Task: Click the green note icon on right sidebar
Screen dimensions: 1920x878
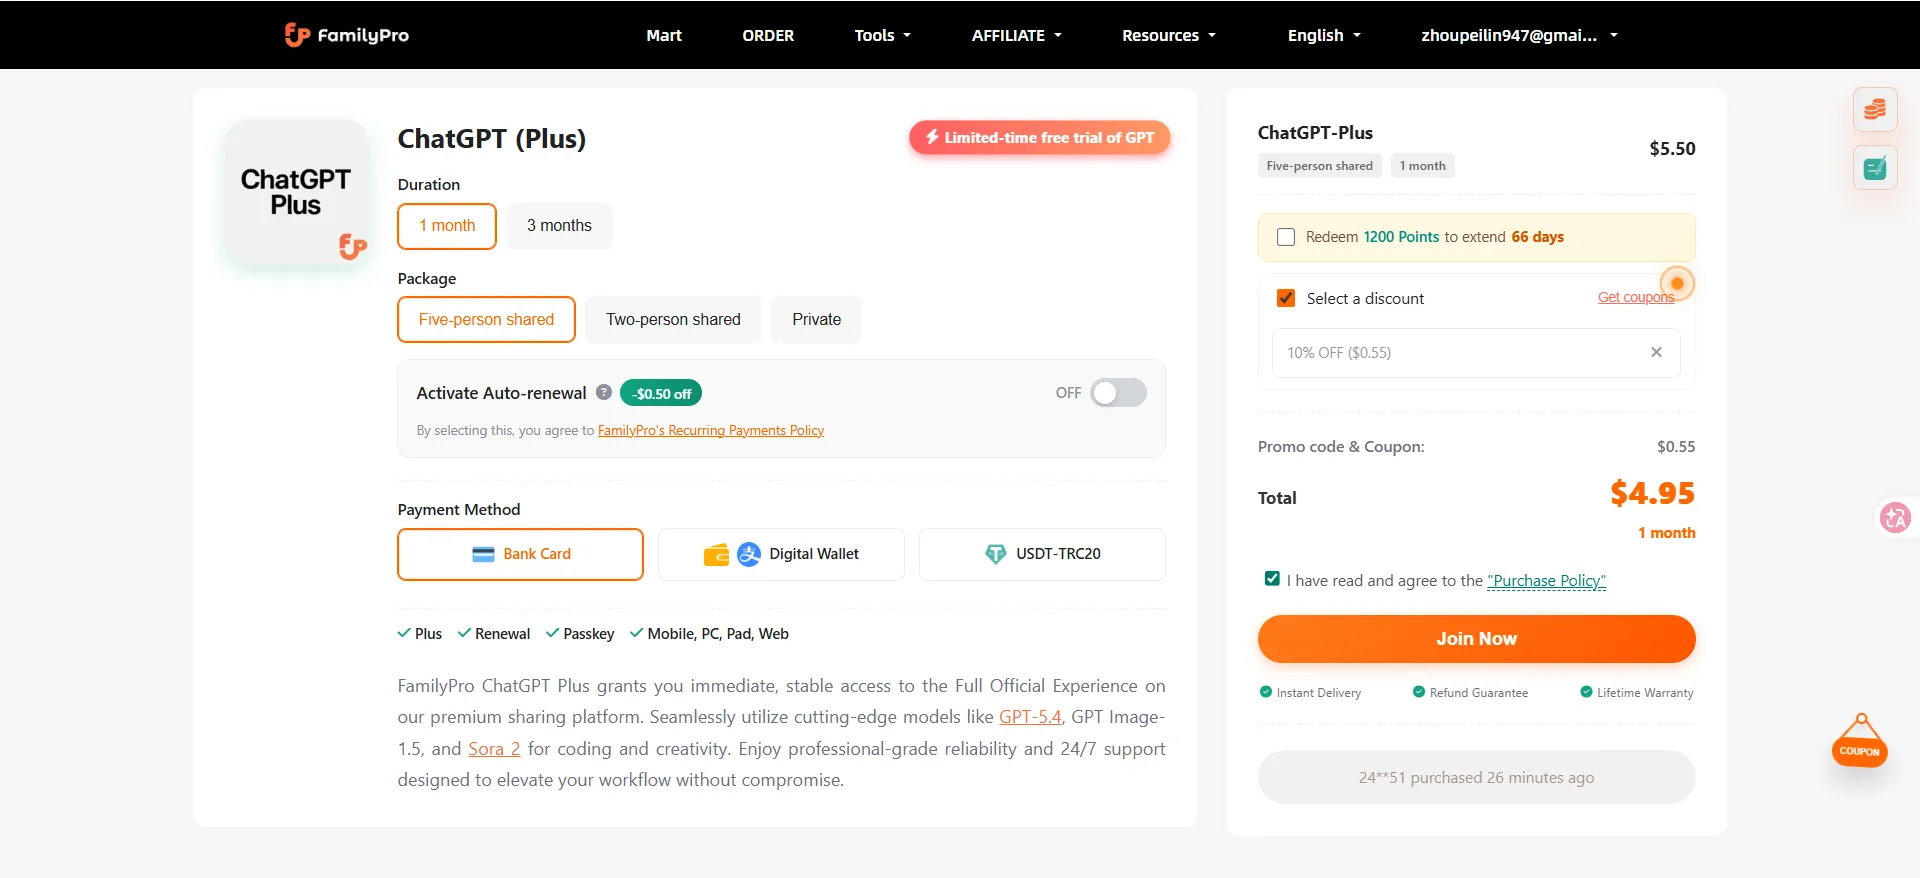Action: (x=1875, y=168)
